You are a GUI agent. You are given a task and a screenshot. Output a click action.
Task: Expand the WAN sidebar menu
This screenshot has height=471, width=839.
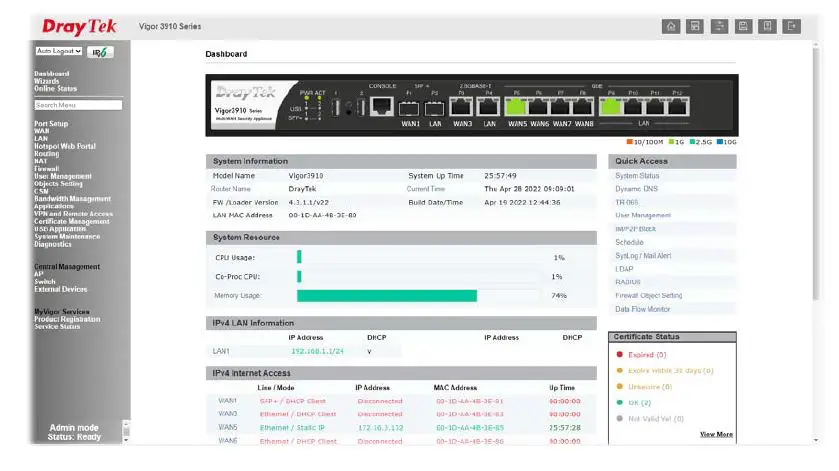coord(41,131)
